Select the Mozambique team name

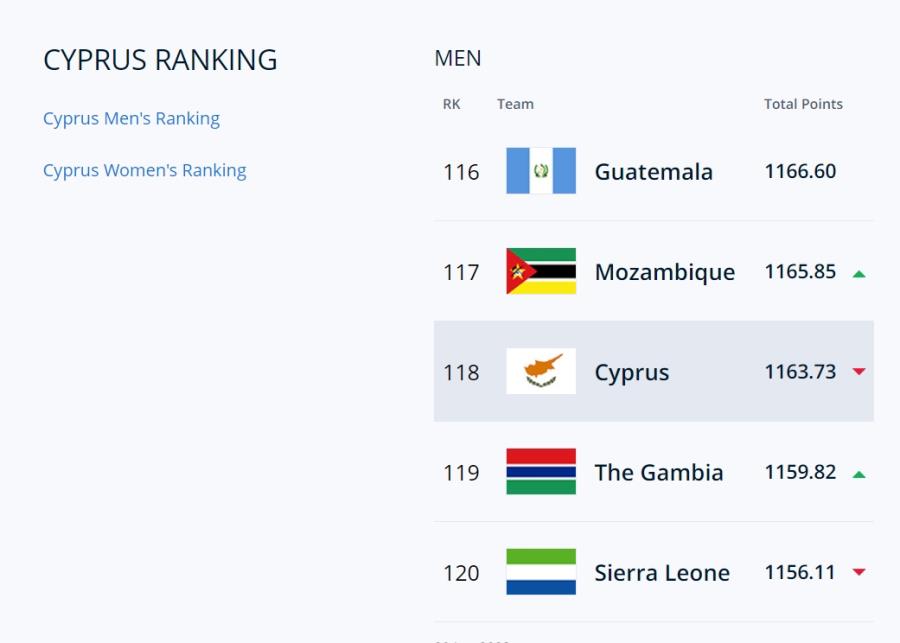coord(665,272)
